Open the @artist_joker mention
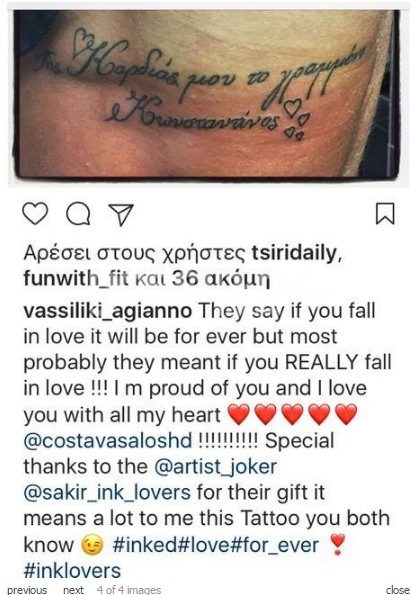This screenshot has height=595, width=412. pyautogui.click(x=215, y=467)
